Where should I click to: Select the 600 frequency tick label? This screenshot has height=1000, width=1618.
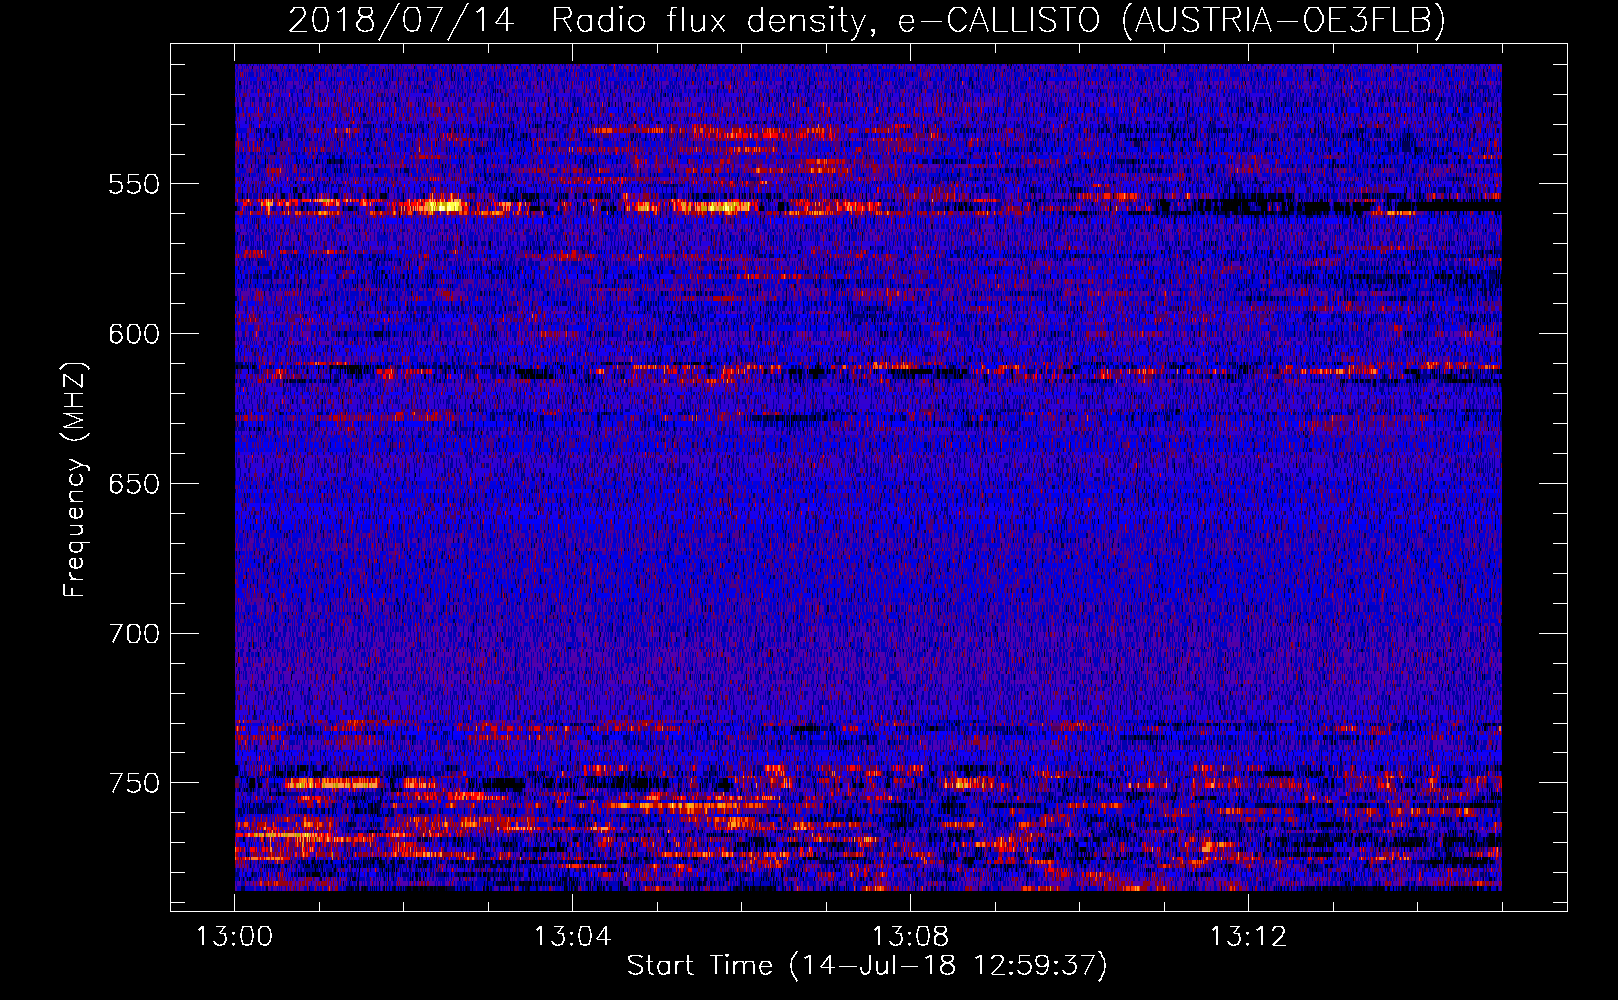point(134,334)
